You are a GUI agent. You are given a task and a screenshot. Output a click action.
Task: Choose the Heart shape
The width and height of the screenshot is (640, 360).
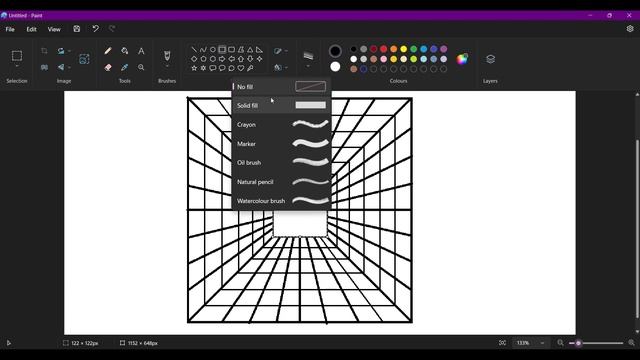coord(241,68)
